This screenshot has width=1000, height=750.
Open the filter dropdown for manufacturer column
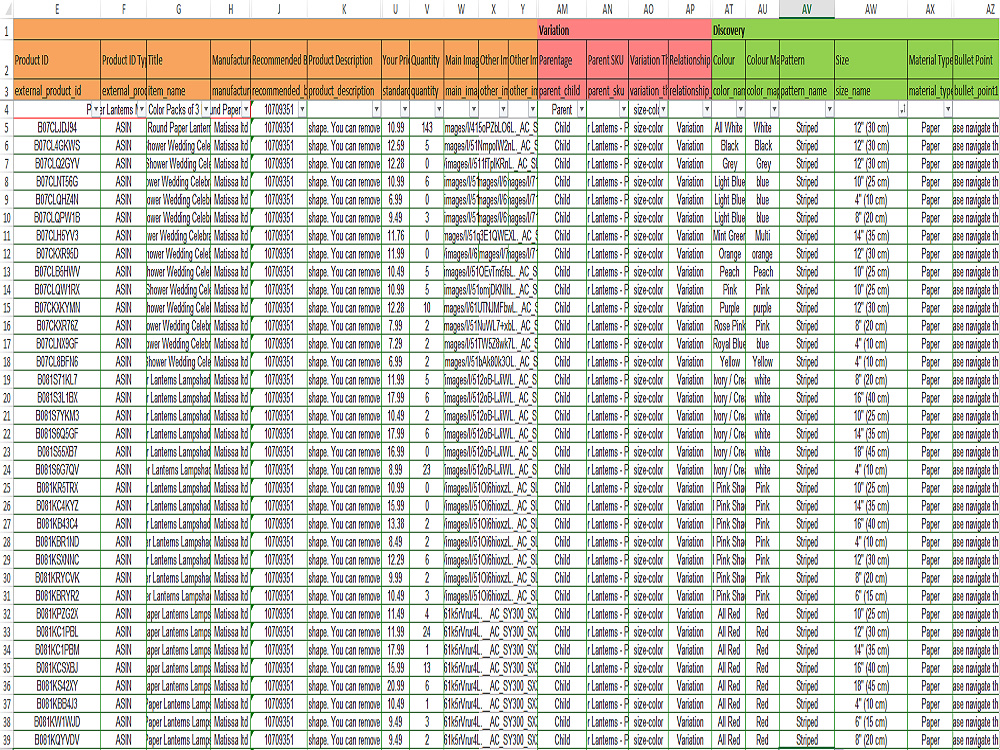coord(246,110)
